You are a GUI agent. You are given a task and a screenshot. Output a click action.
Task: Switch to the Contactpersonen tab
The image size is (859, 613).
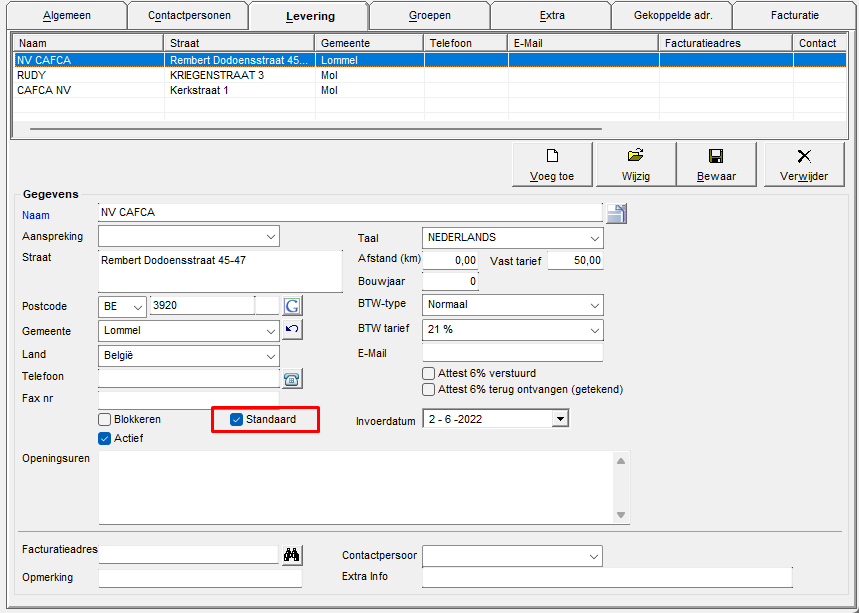click(x=189, y=15)
